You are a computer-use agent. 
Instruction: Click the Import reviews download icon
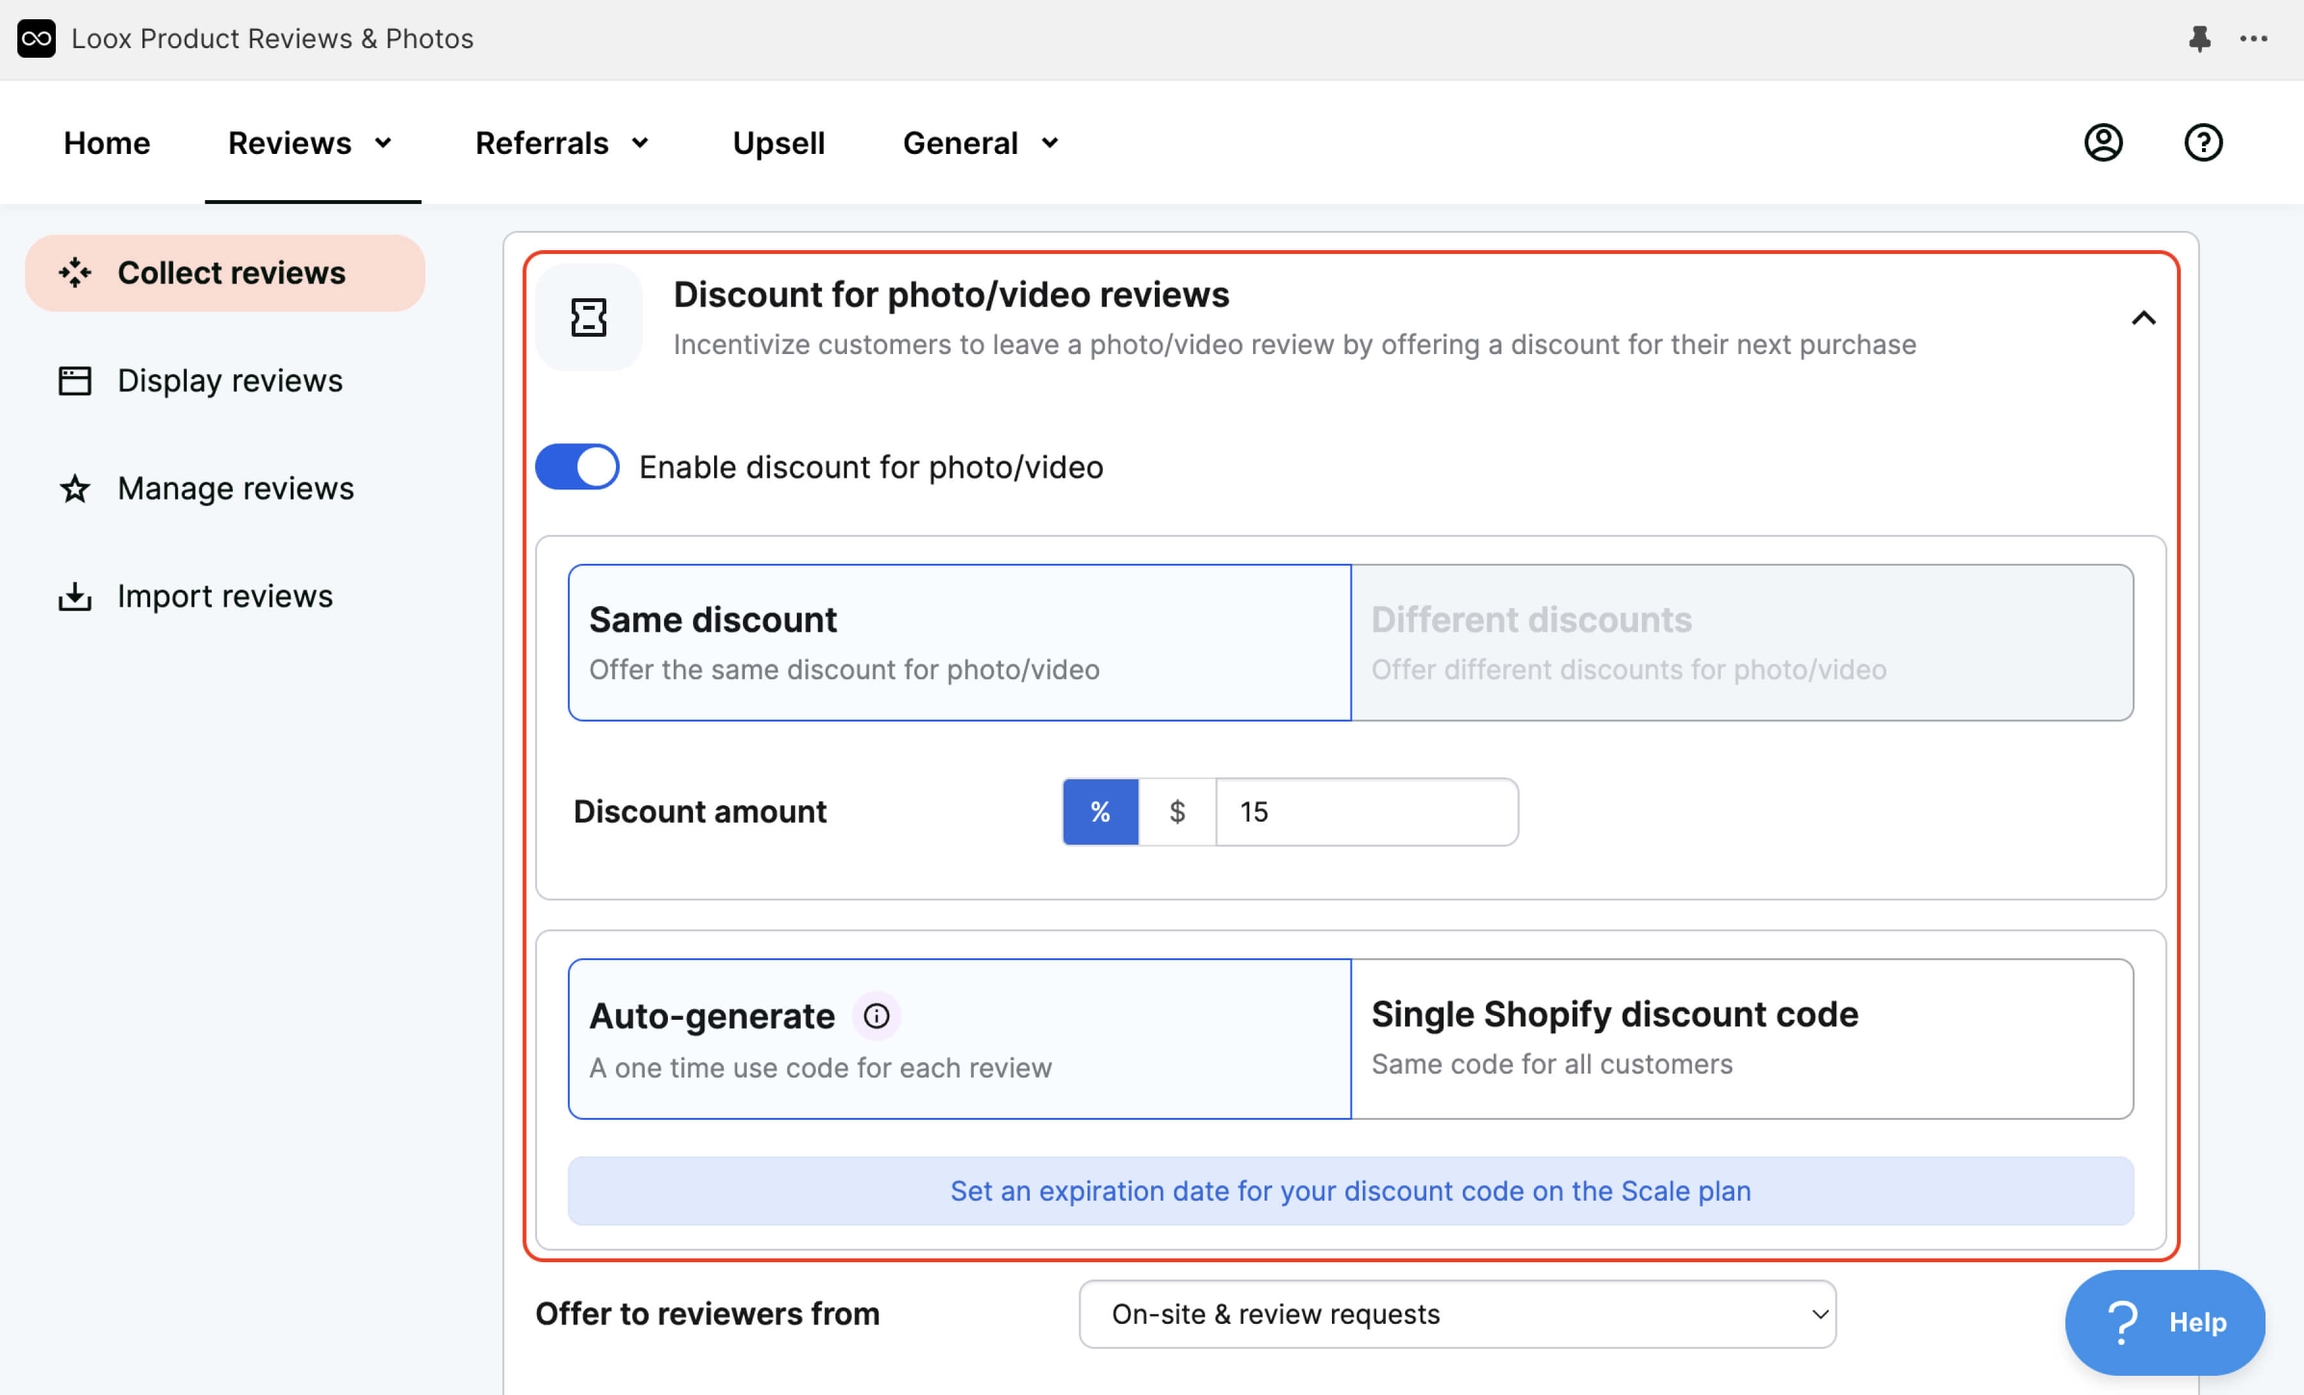pyautogui.click(x=74, y=595)
